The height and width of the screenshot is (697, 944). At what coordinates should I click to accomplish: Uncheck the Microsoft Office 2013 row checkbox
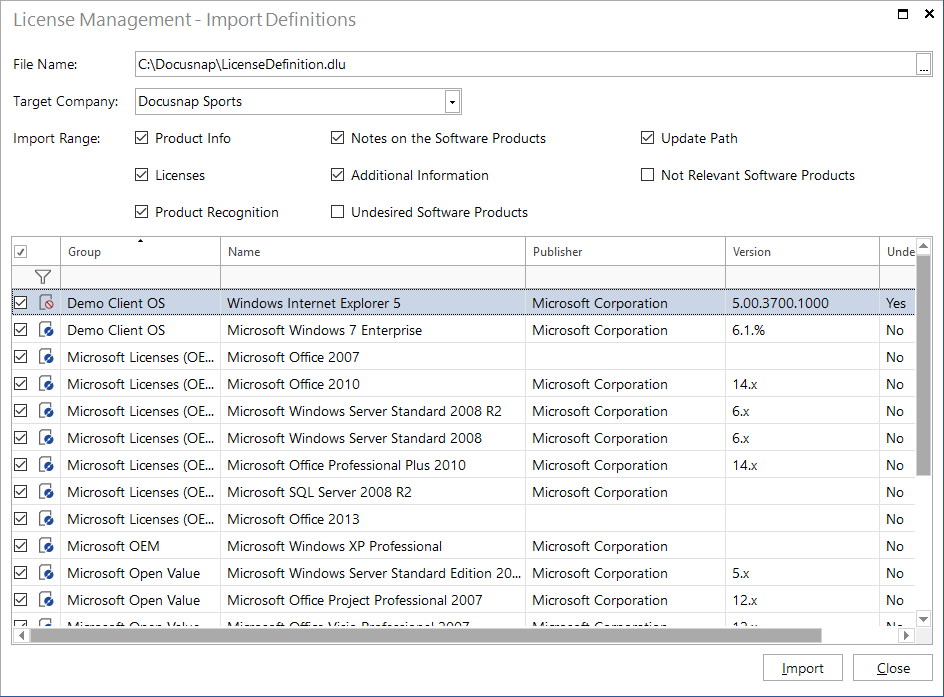20,519
